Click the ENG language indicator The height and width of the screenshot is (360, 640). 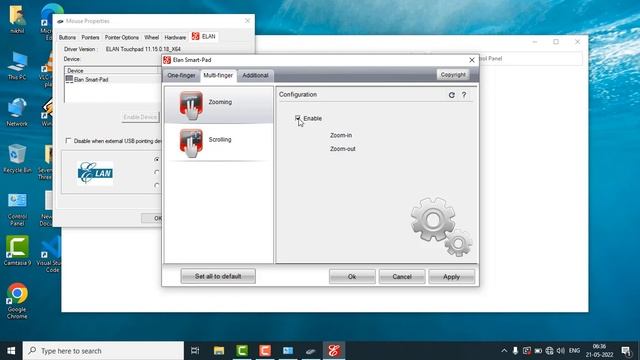(x=574, y=351)
